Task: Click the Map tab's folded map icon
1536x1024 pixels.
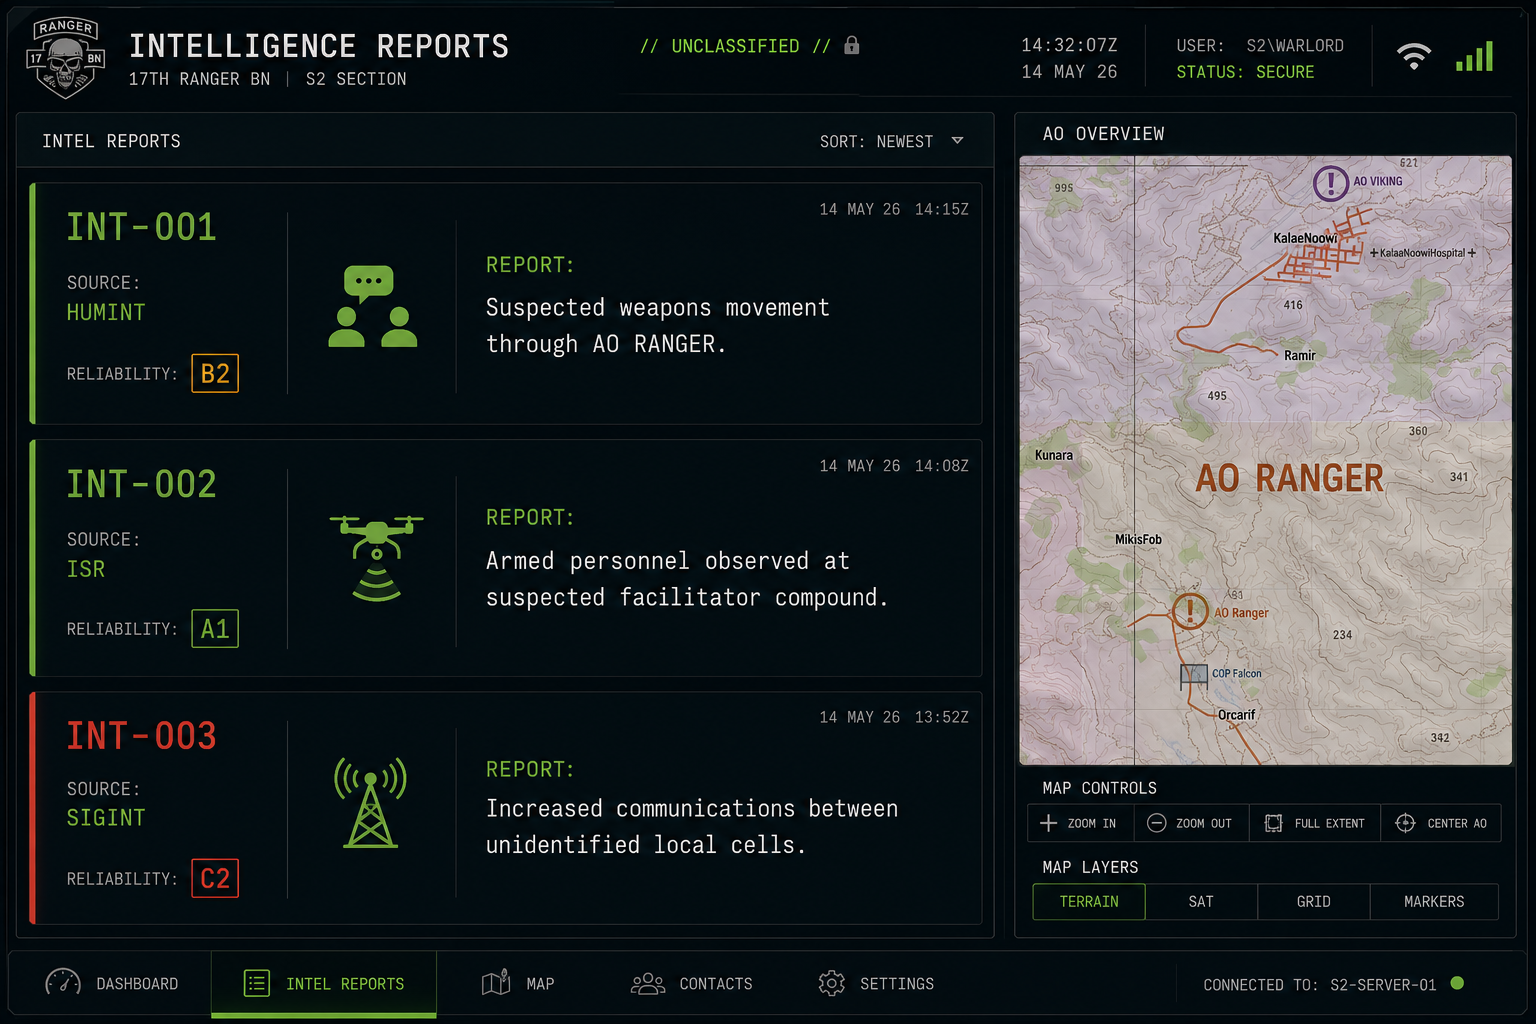Action: [x=496, y=983]
